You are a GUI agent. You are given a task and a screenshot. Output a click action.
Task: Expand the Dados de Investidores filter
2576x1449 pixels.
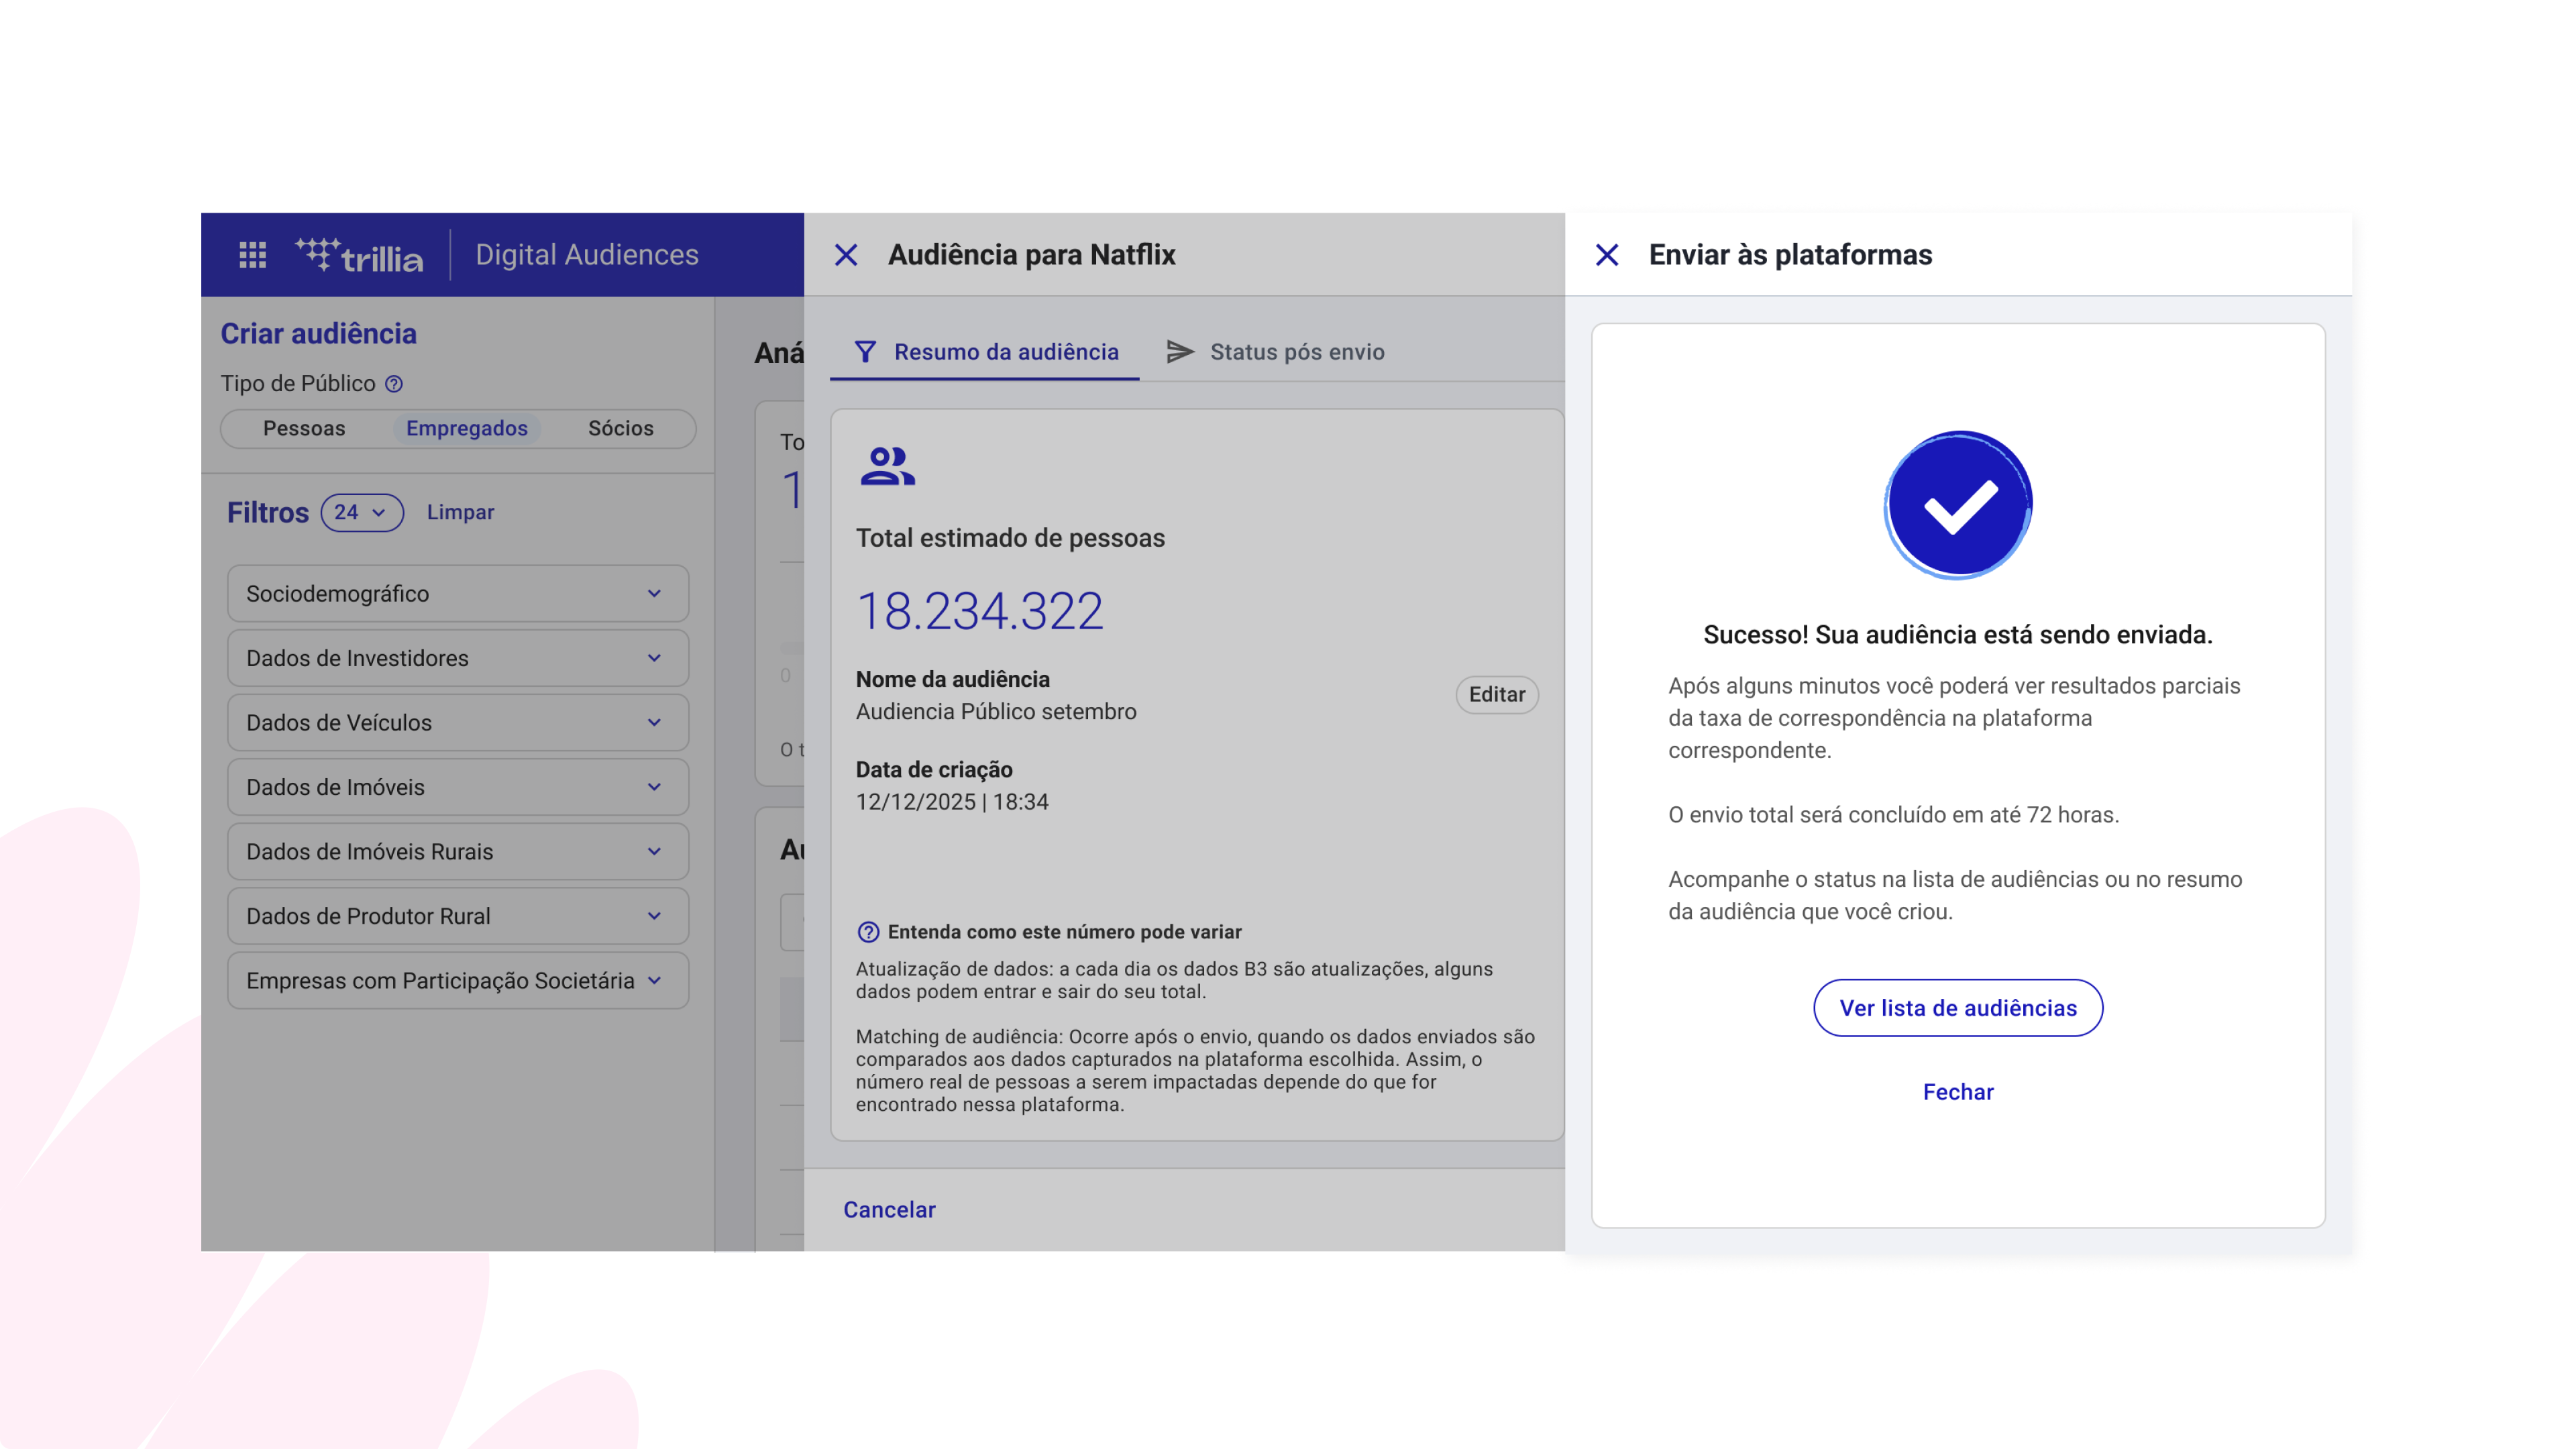pos(458,658)
